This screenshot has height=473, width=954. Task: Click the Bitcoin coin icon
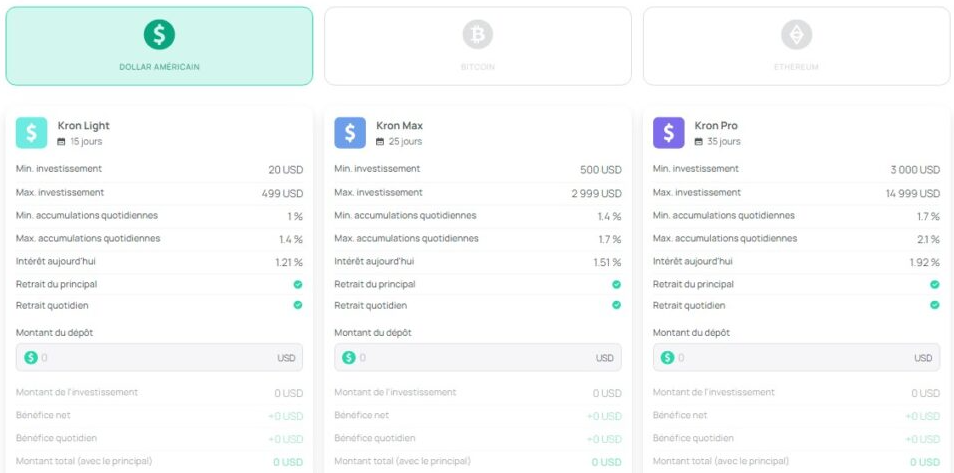[x=477, y=35]
